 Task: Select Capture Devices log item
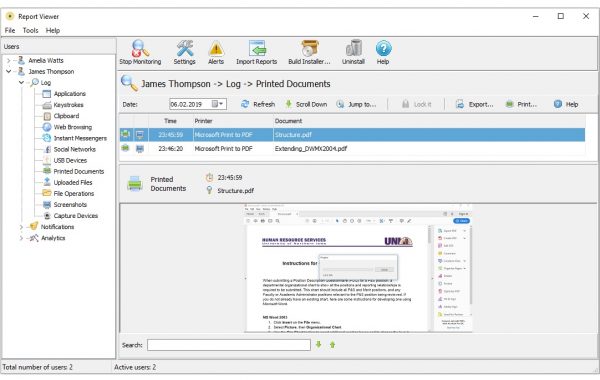click(76, 216)
